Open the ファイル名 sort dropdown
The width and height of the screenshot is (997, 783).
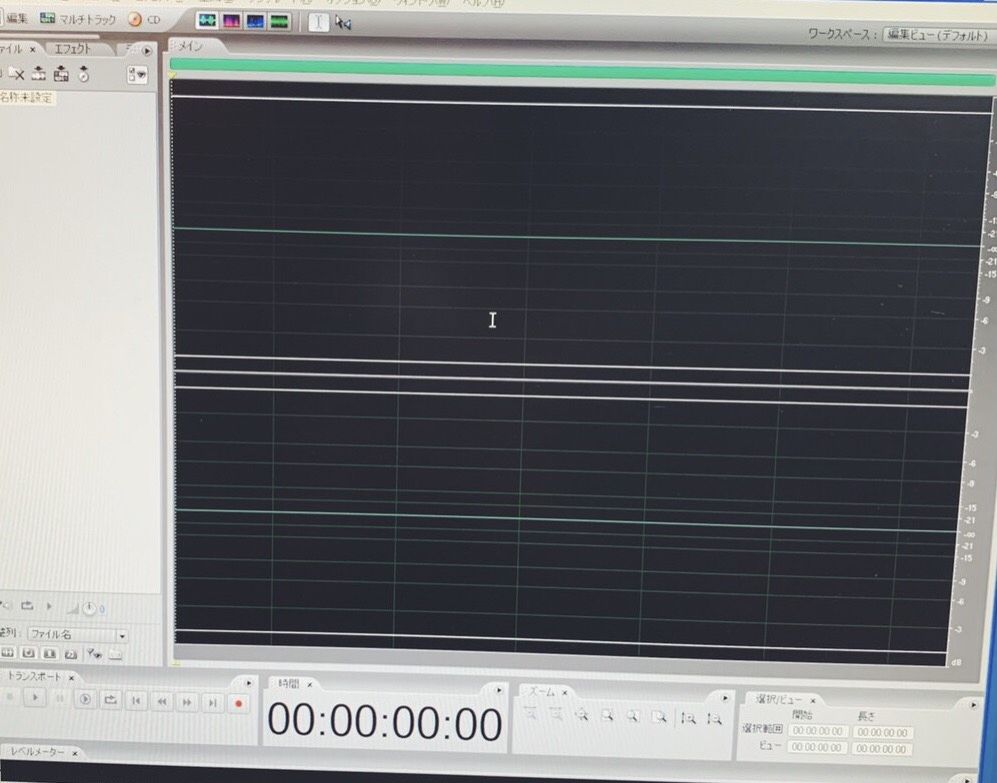click(122, 635)
